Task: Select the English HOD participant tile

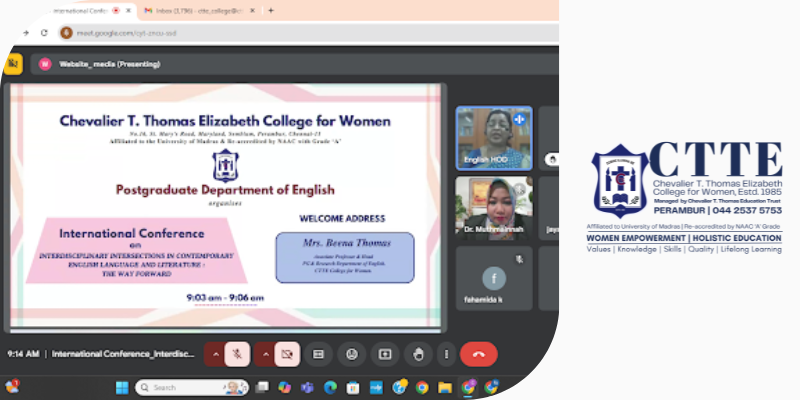Action: [x=494, y=138]
